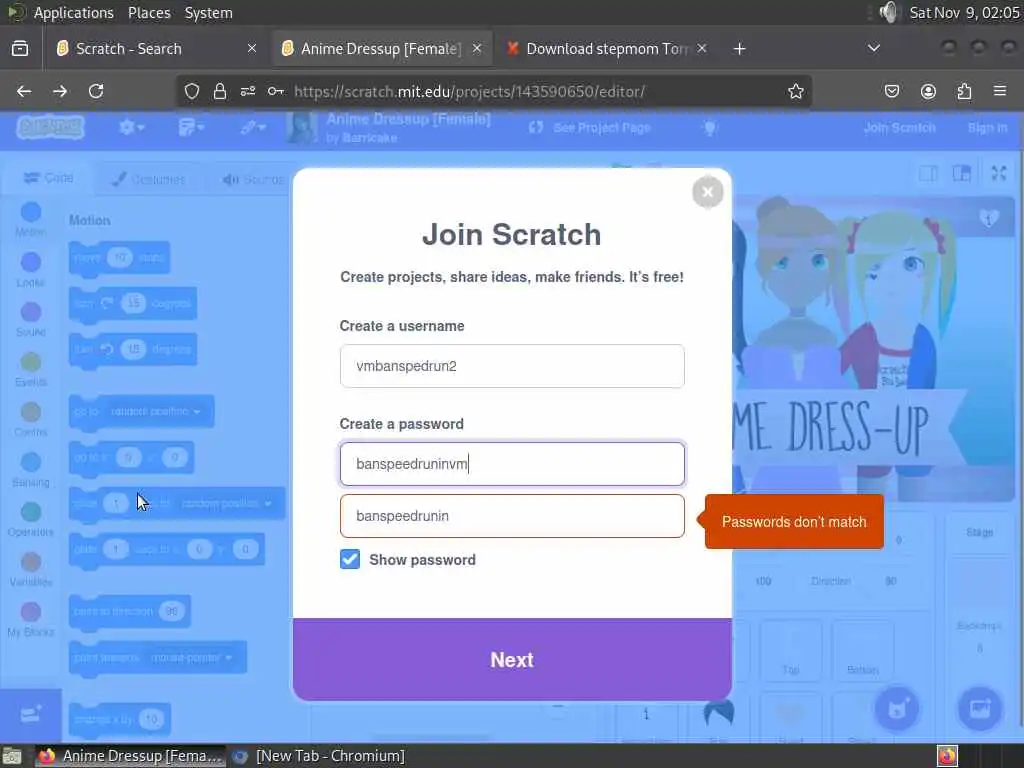The height and width of the screenshot is (768, 1024).
Task: Click the username input field
Action: click(512, 366)
